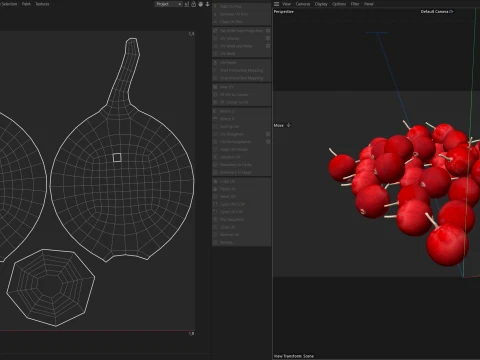
Task: Run the Reset UV command
Action: click(241, 197)
